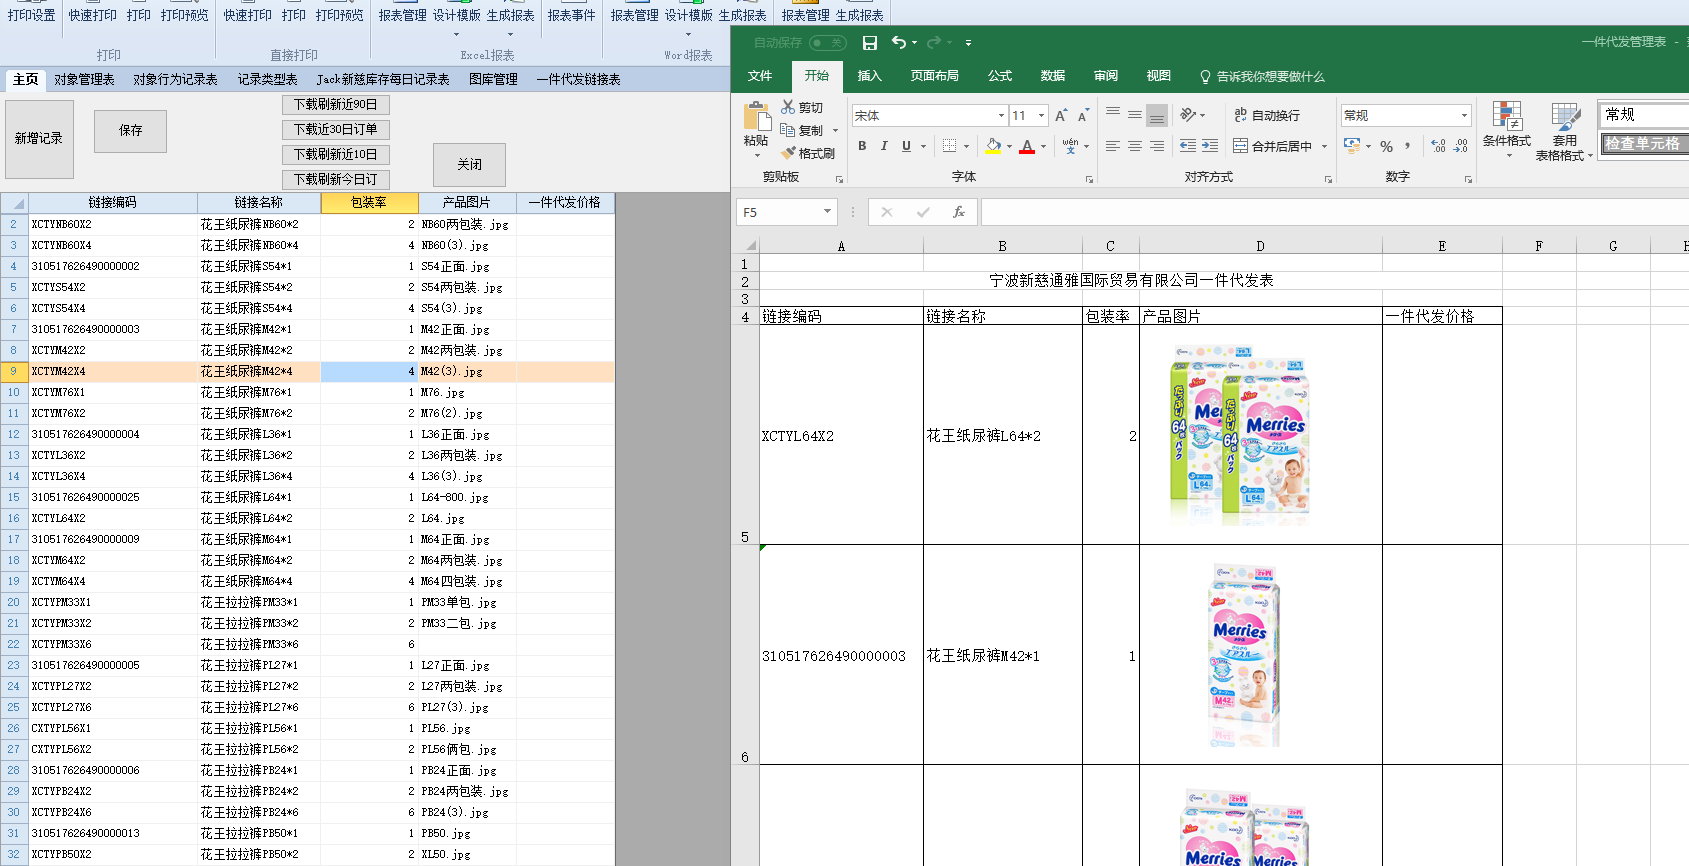Open the 对象管理表 tab
This screenshot has width=1689, height=866.
pos(84,80)
